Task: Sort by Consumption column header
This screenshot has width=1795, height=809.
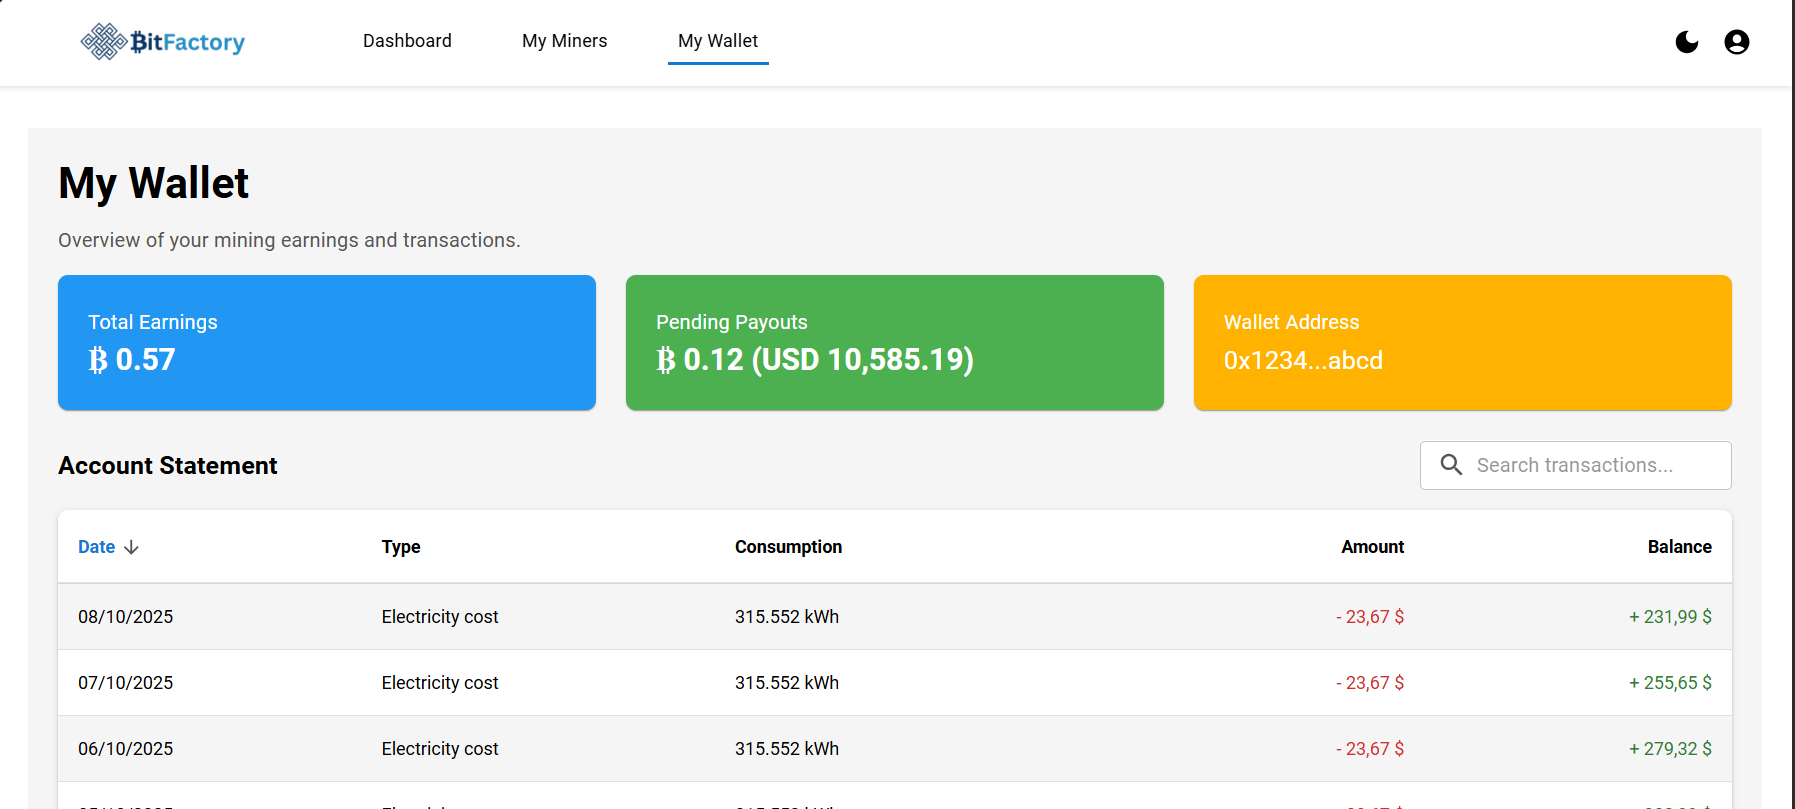Action: click(x=788, y=547)
